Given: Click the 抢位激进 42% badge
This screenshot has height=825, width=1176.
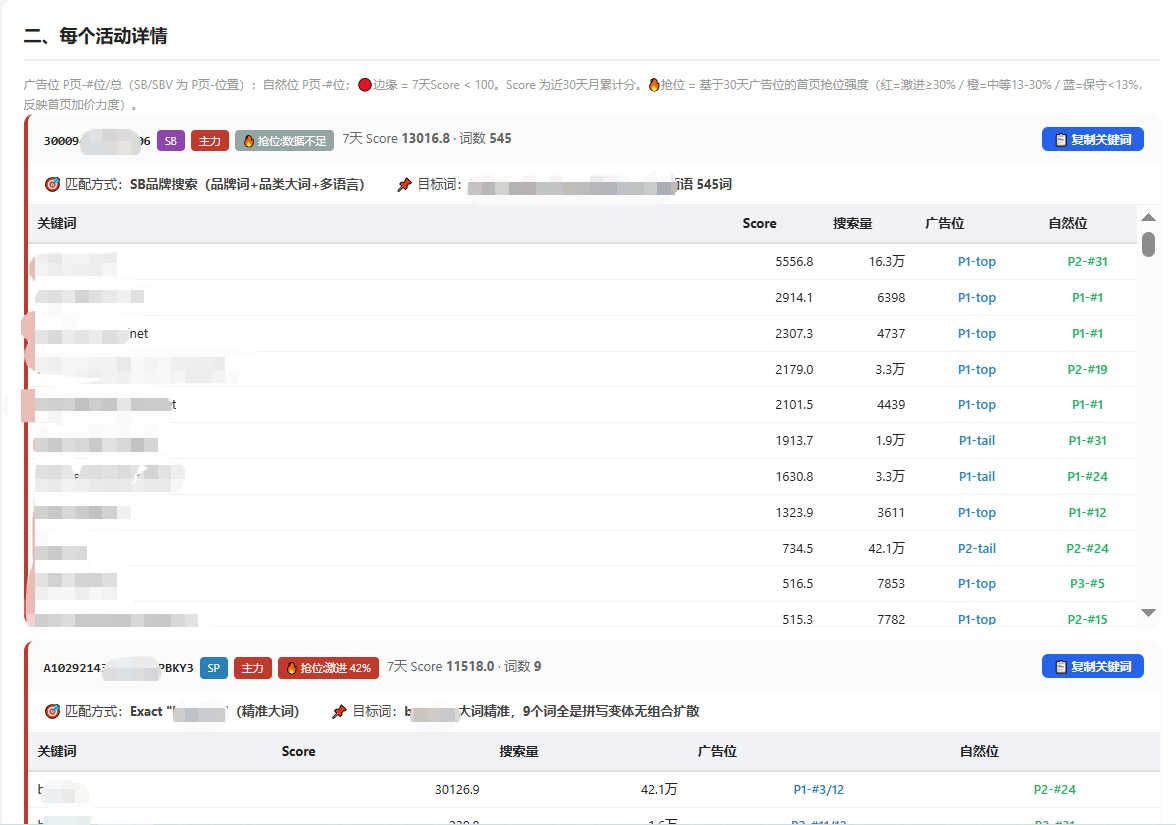Looking at the screenshot, I should [x=328, y=668].
